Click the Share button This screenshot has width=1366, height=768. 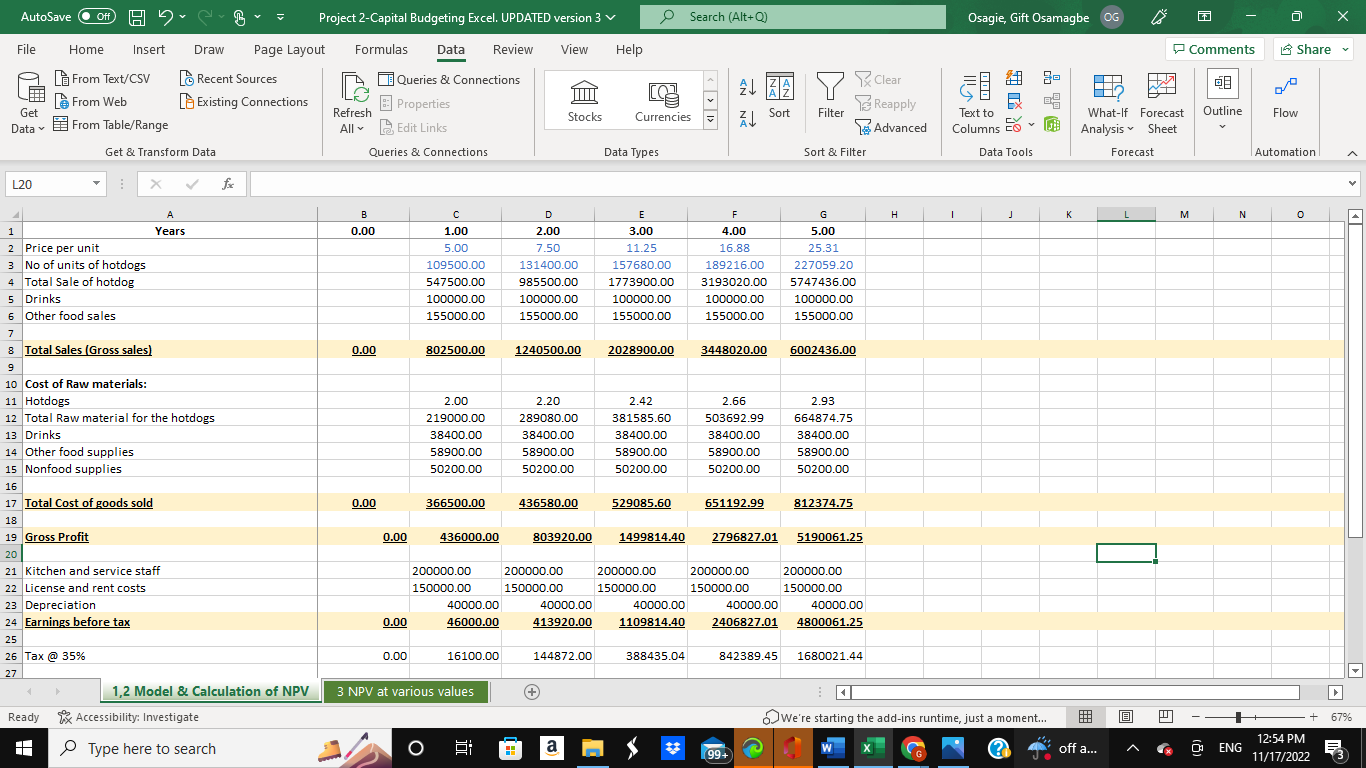(x=1314, y=49)
